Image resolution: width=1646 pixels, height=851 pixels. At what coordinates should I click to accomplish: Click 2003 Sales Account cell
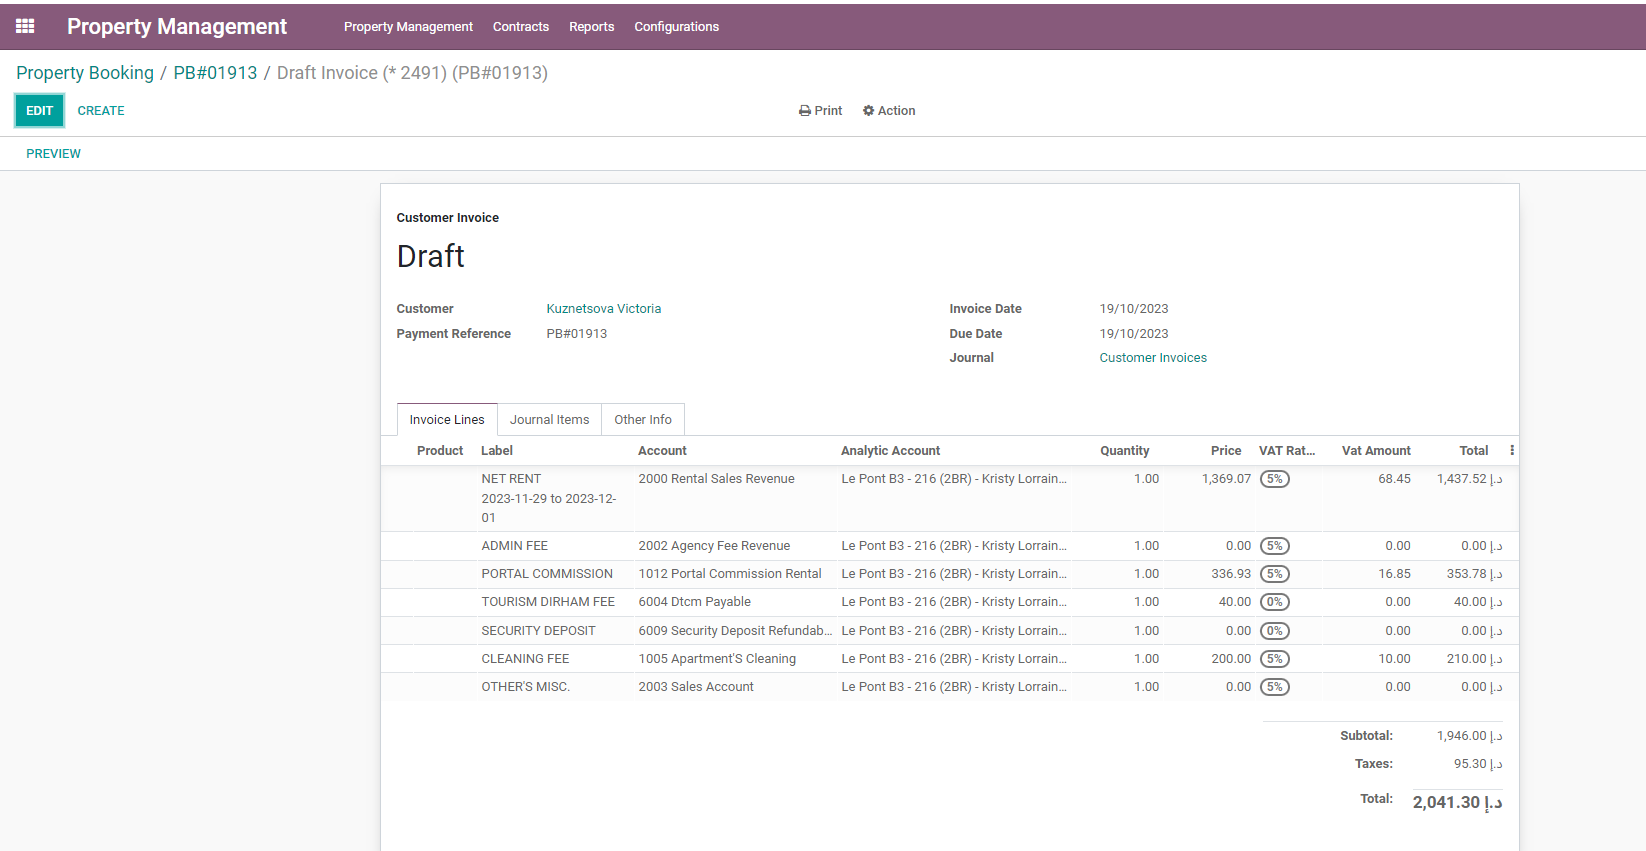click(x=696, y=687)
